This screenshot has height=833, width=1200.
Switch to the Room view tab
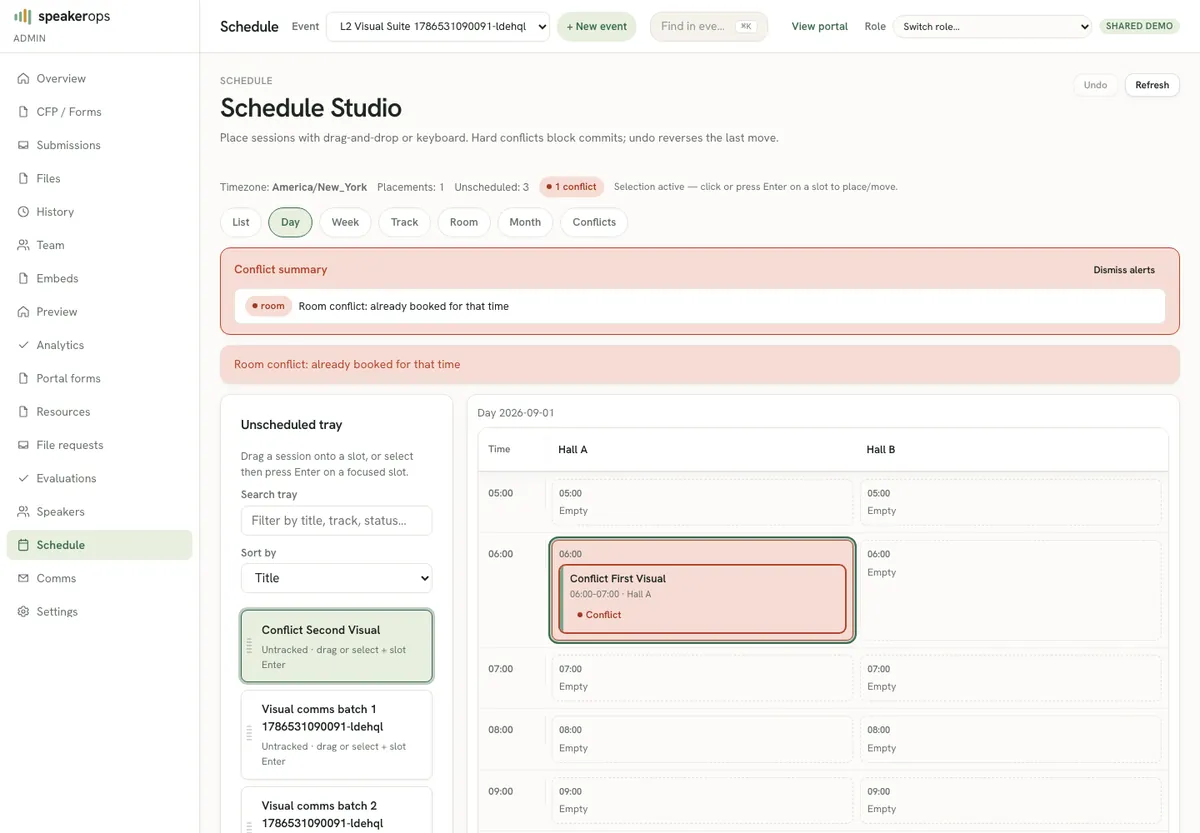[464, 222]
